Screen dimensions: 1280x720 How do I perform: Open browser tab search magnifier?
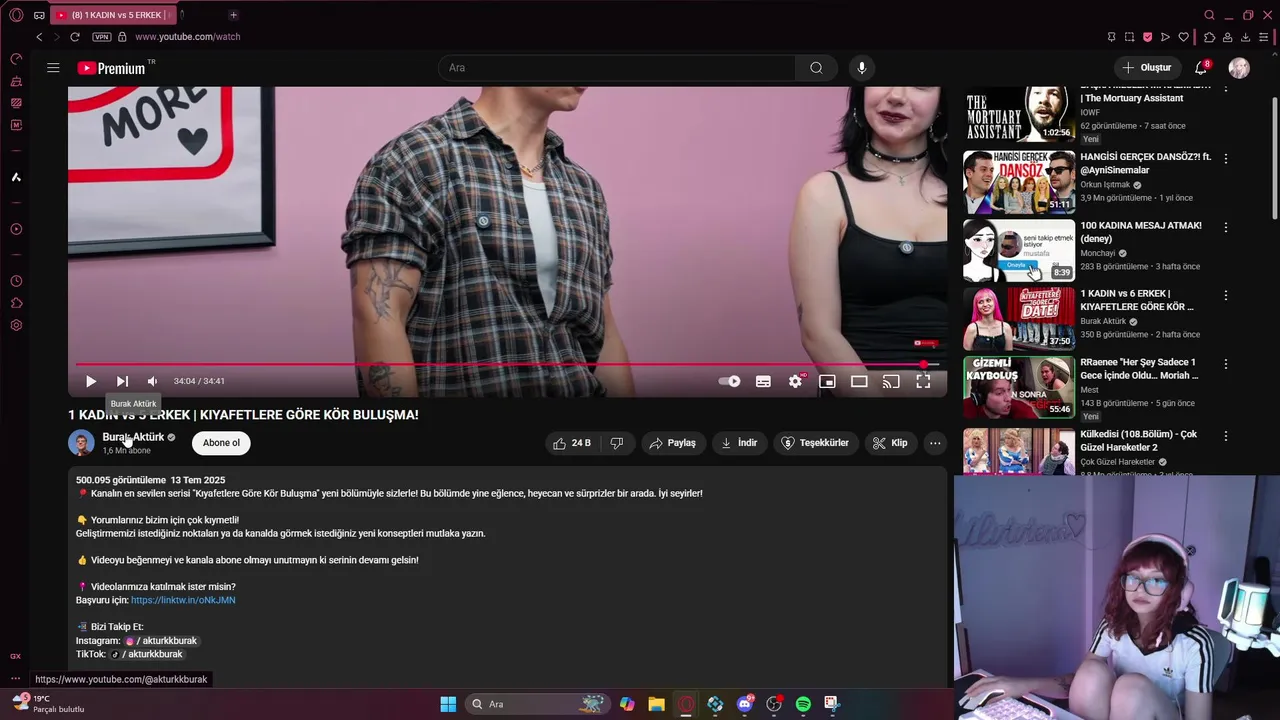click(1209, 15)
